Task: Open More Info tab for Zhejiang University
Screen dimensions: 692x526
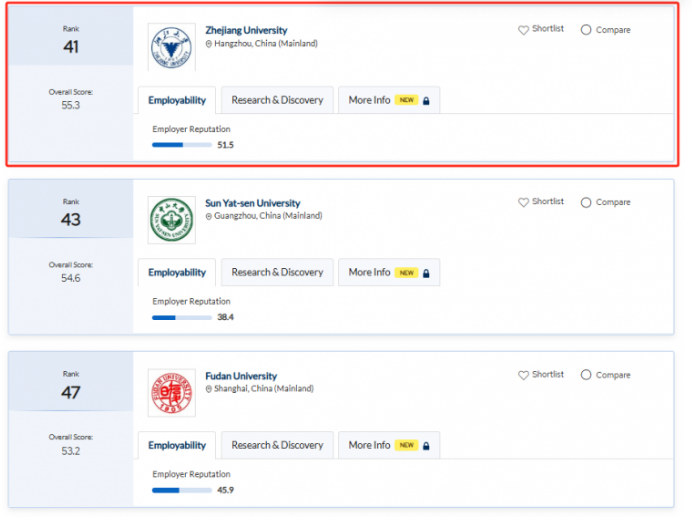Action: tap(389, 100)
